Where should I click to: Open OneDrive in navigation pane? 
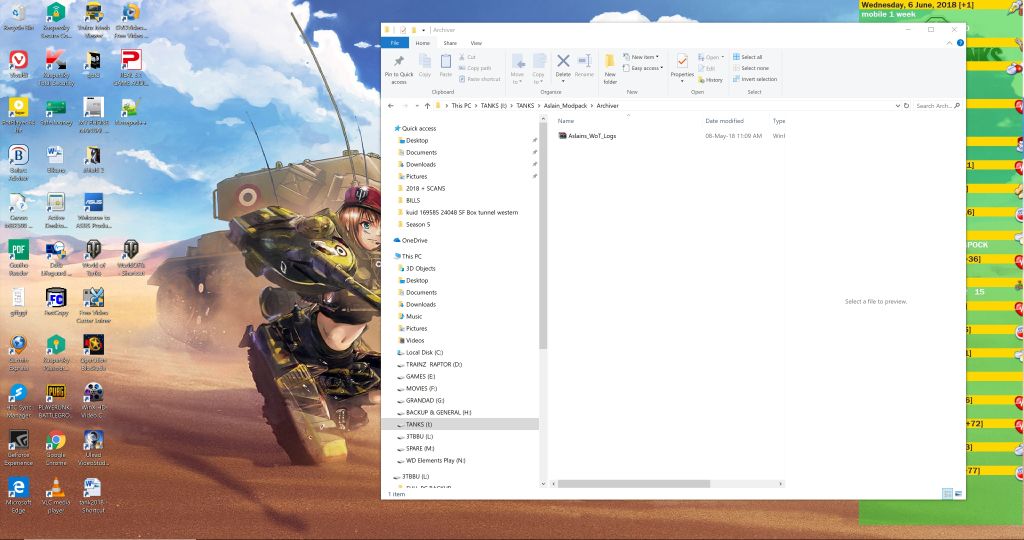(414, 240)
